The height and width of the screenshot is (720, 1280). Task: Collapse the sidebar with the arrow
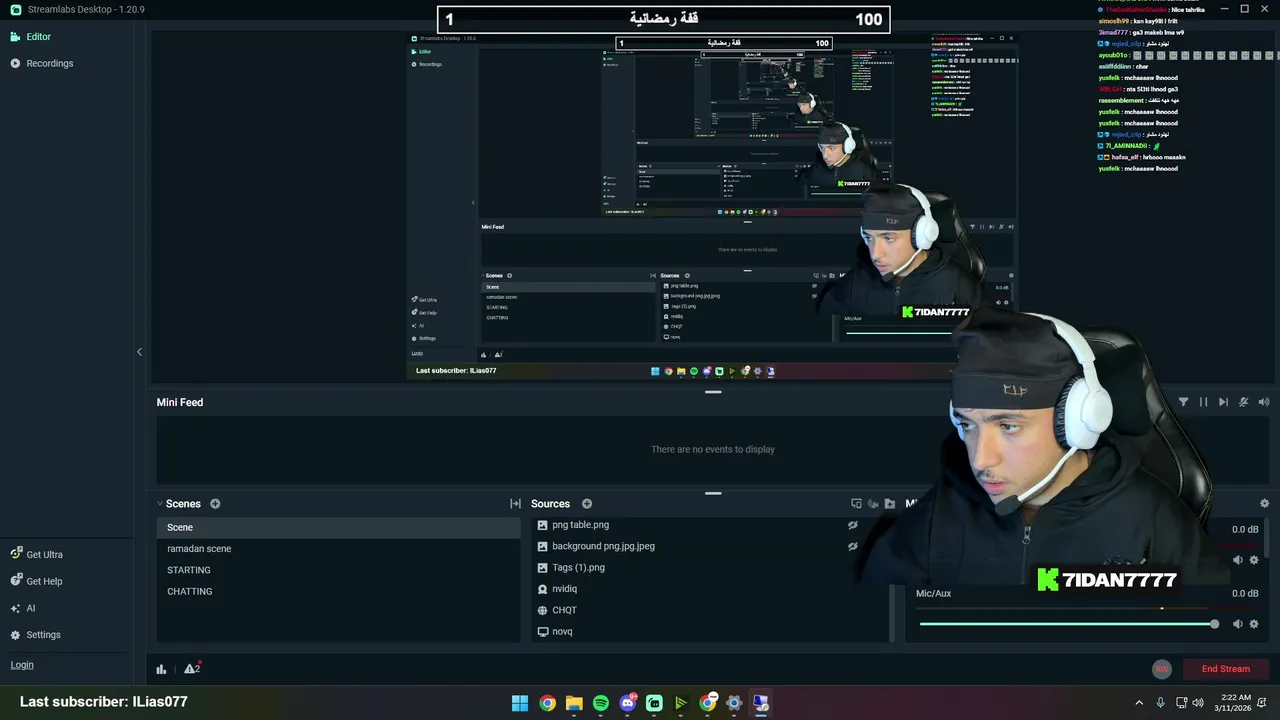pyautogui.click(x=139, y=352)
